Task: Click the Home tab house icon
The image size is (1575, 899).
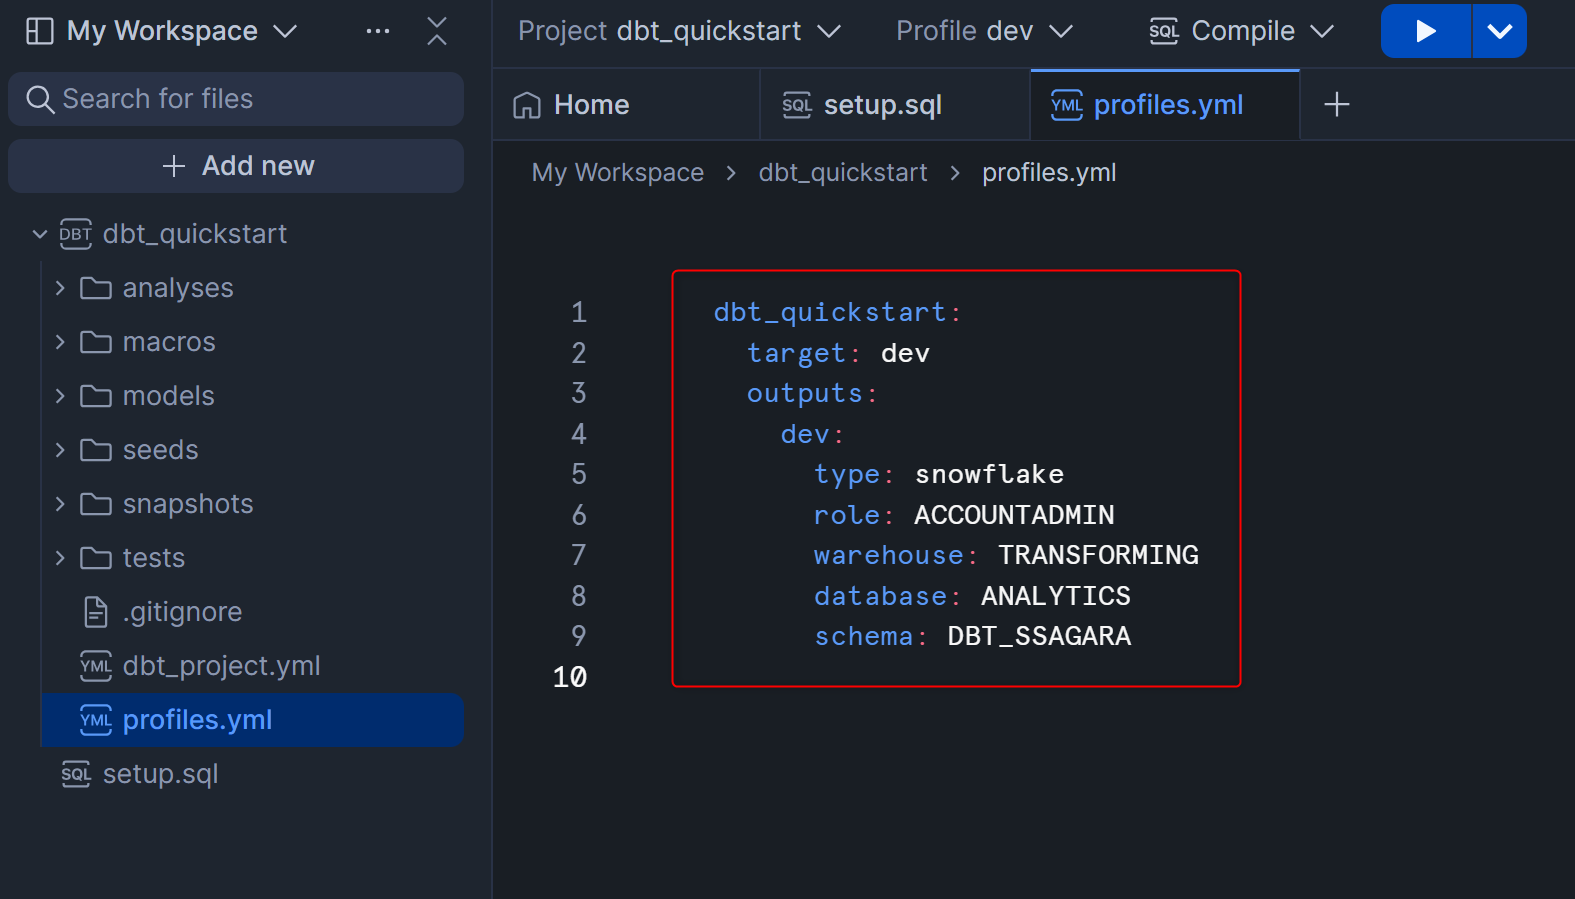Action: pos(527,105)
